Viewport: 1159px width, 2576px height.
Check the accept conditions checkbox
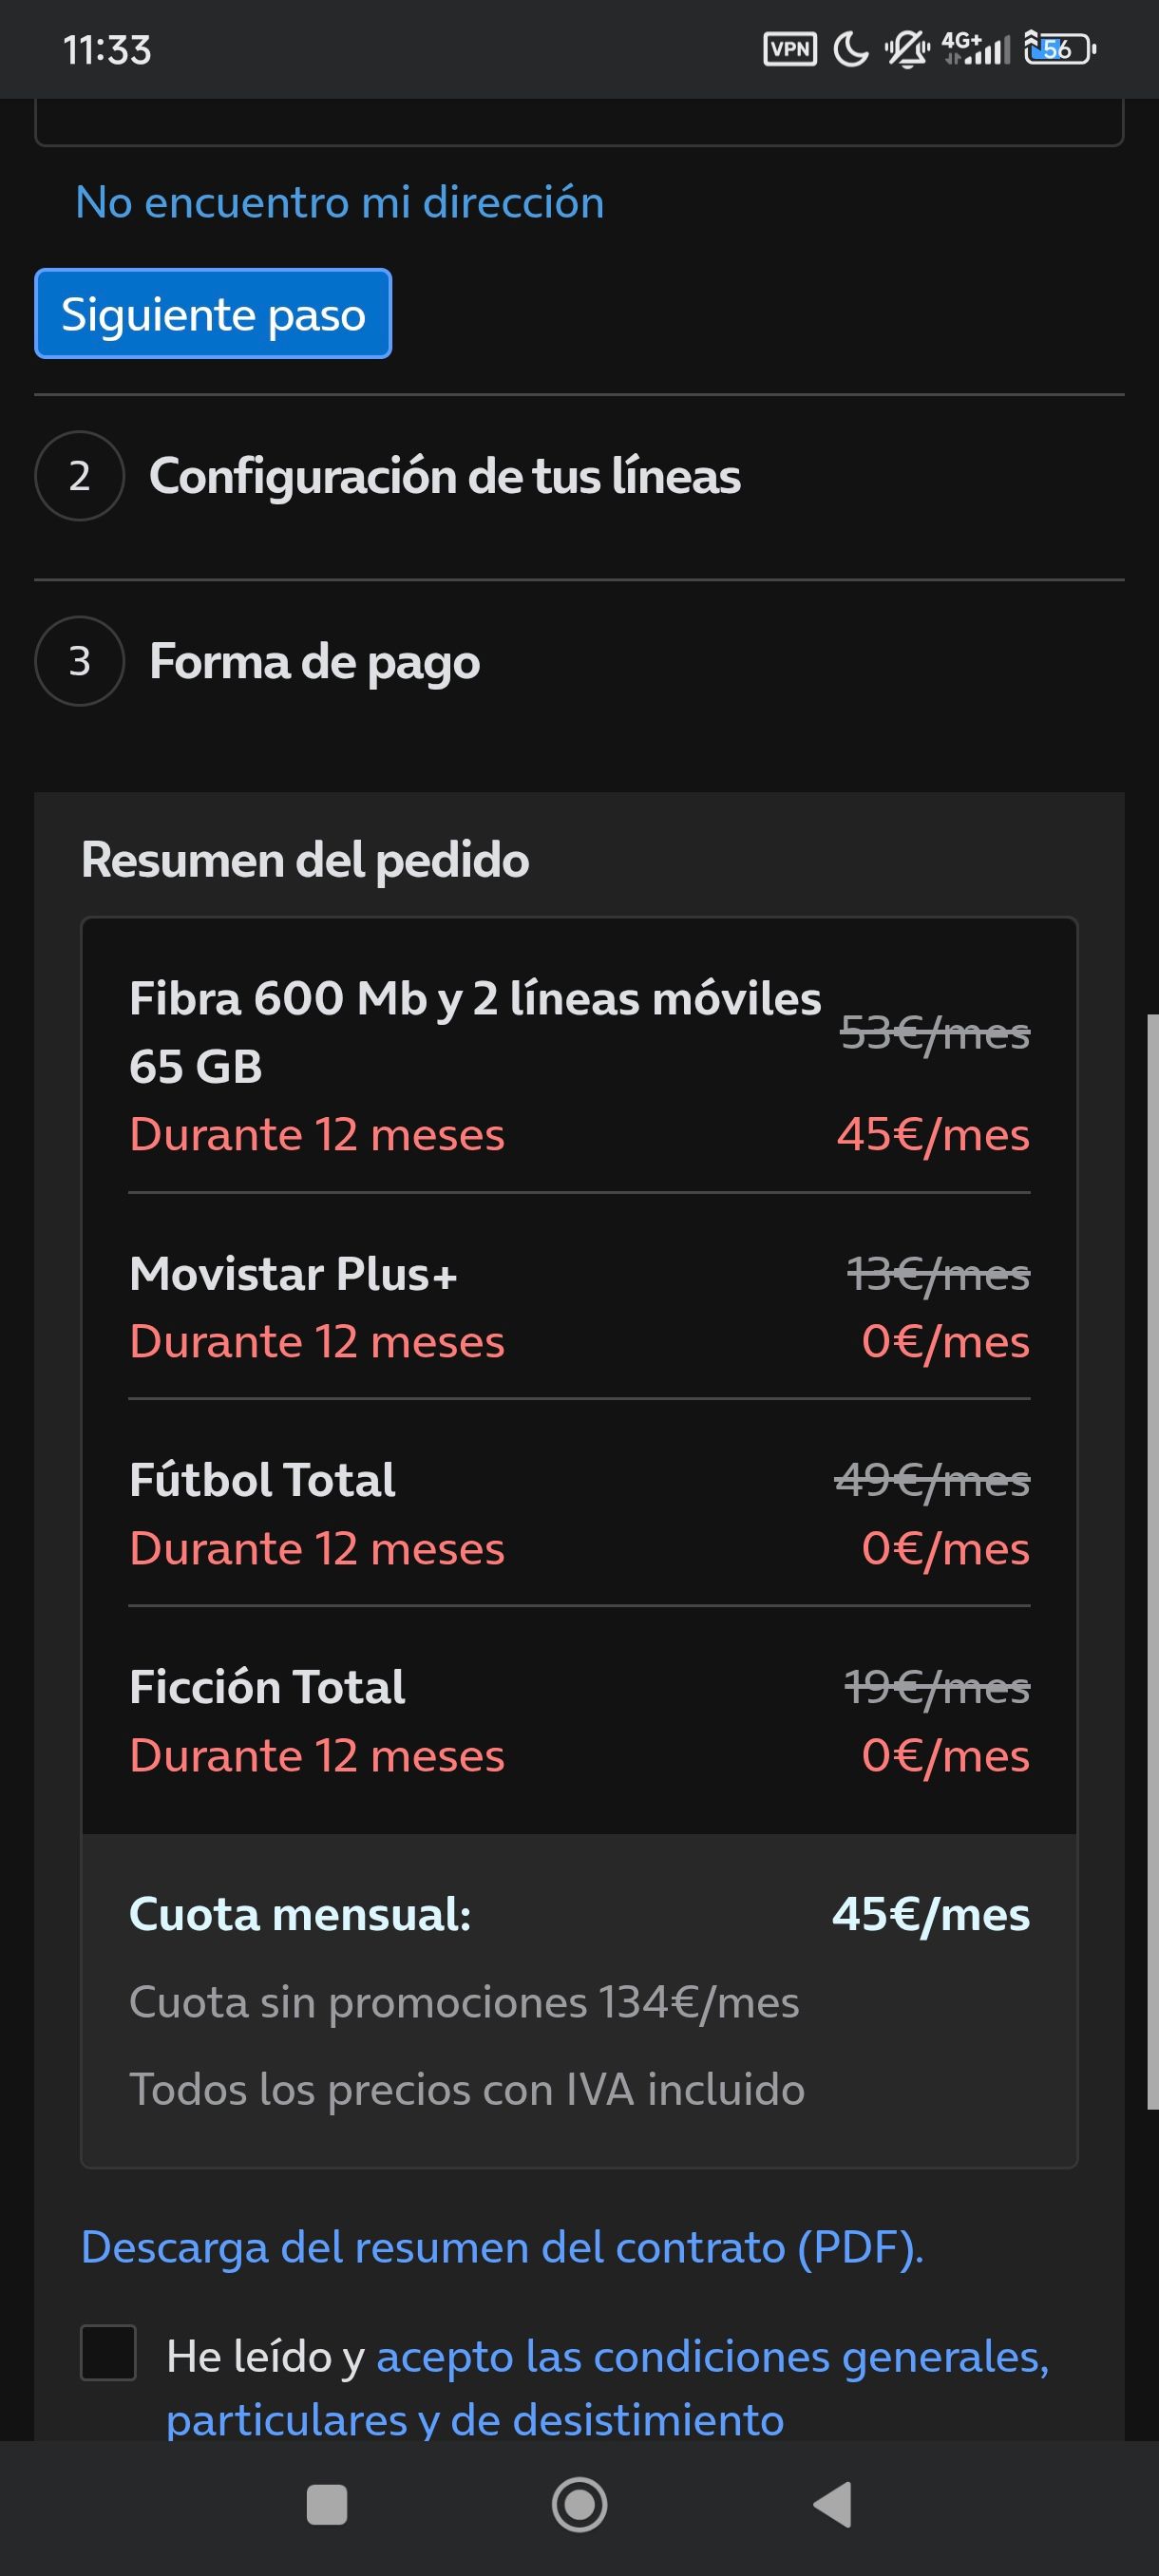click(x=108, y=2352)
